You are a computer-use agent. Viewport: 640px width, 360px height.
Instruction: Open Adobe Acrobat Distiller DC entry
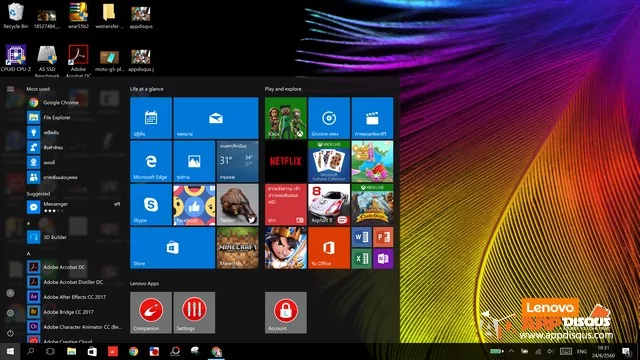[x=75, y=282]
